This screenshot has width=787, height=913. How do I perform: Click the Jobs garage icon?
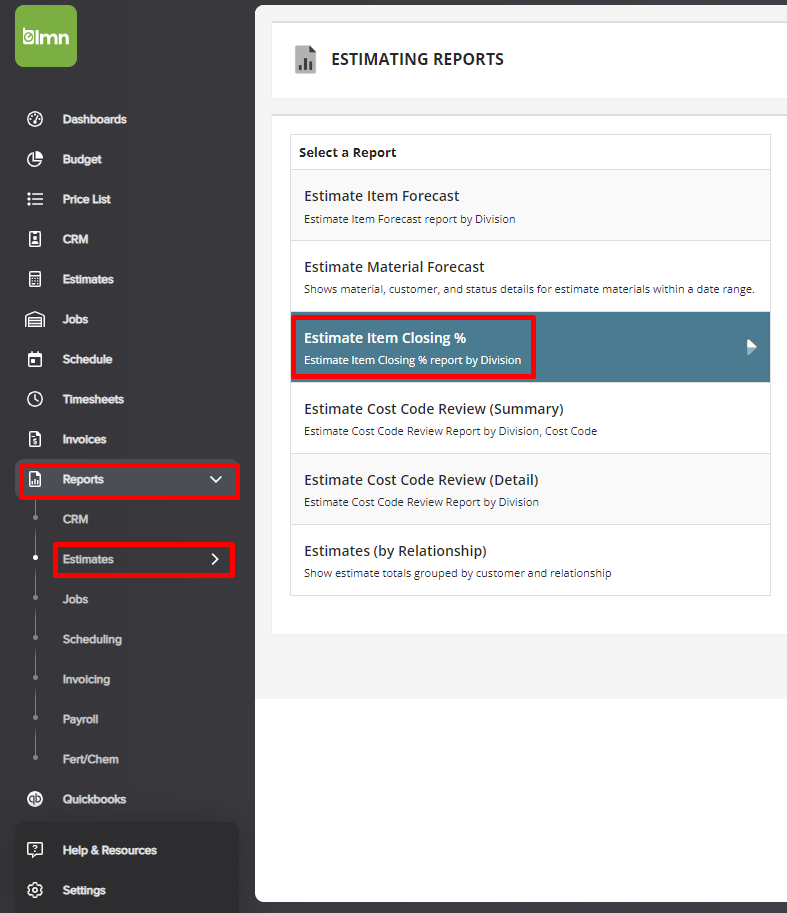(x=35, y=319)
